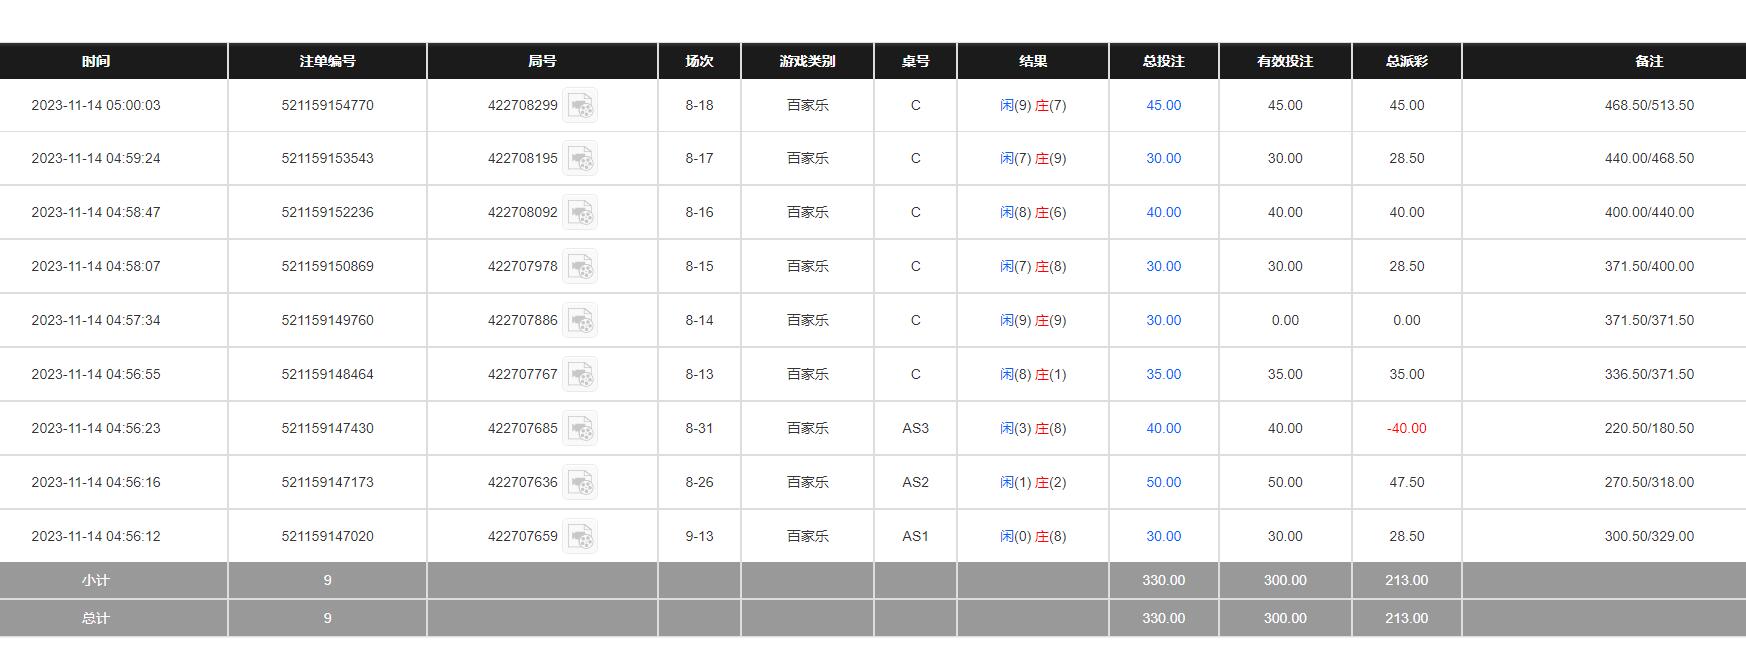Click the 总派彩 column header
Image resolution: width=1746 pixels, height=667 pixels.
tap(1406, 61)
